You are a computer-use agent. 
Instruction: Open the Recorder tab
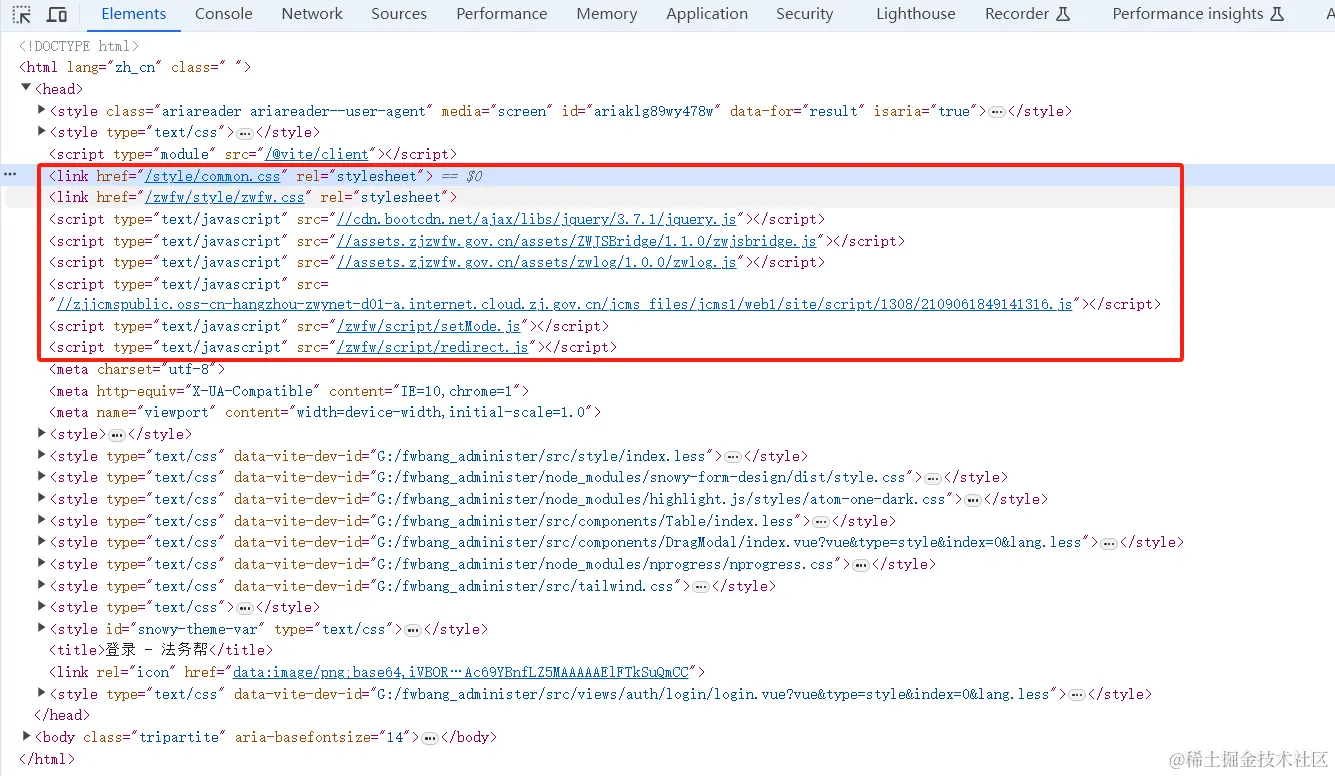pyautogui.click(x=1028, y=14)
